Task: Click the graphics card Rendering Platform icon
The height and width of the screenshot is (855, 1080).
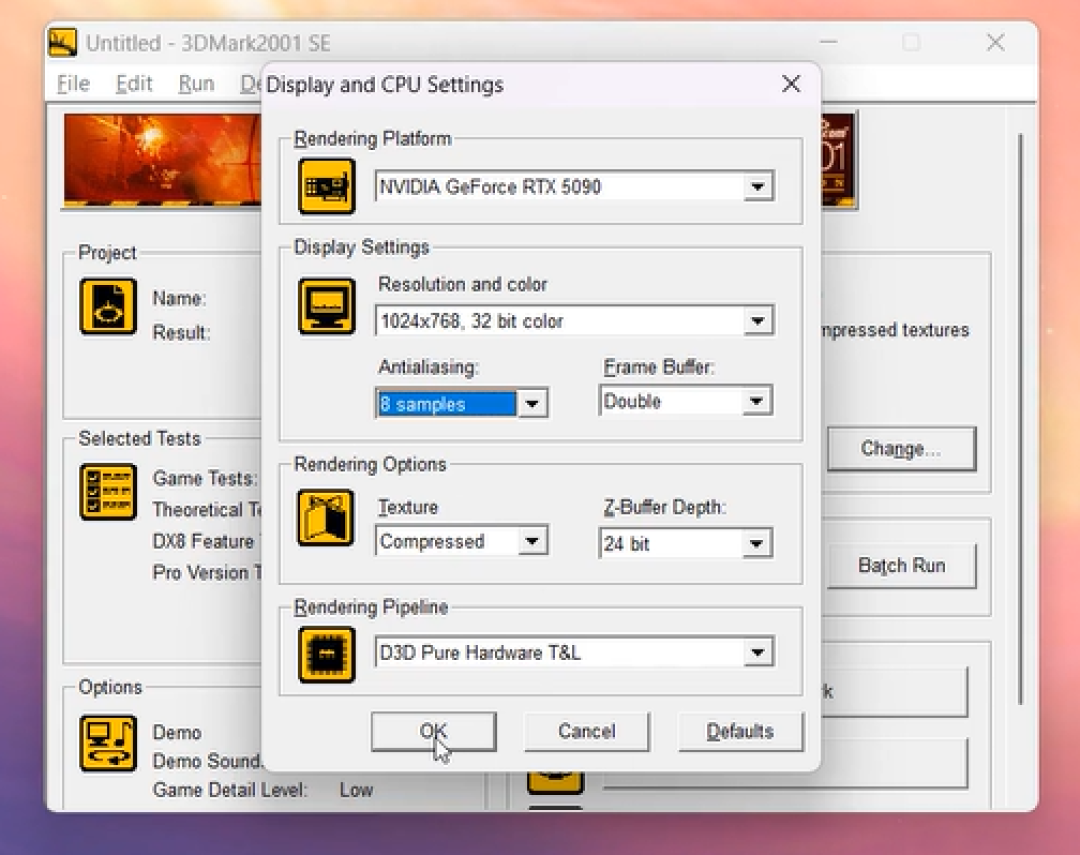Action: (326, 186)
